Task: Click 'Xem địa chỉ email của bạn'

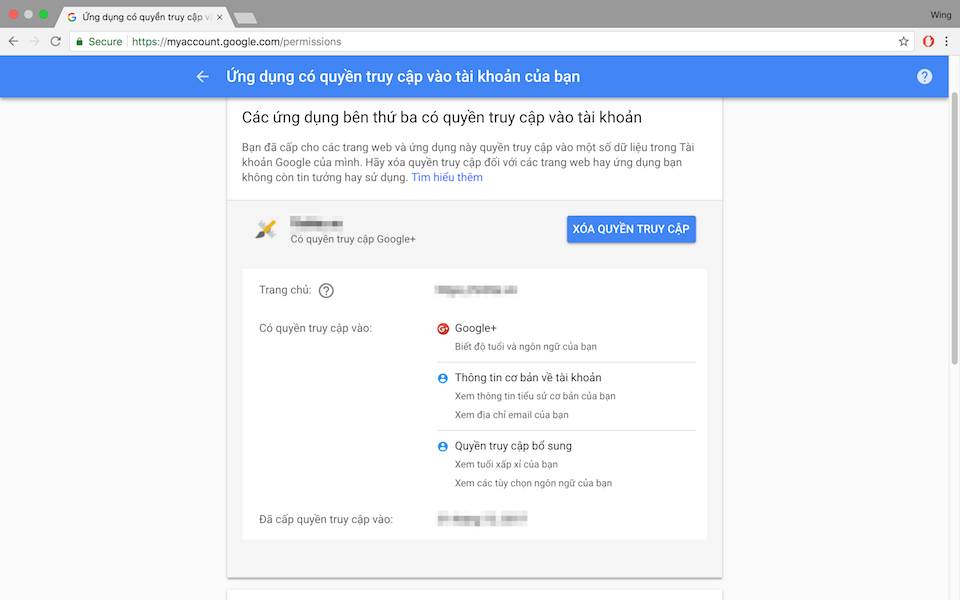Action: point(512,415)
